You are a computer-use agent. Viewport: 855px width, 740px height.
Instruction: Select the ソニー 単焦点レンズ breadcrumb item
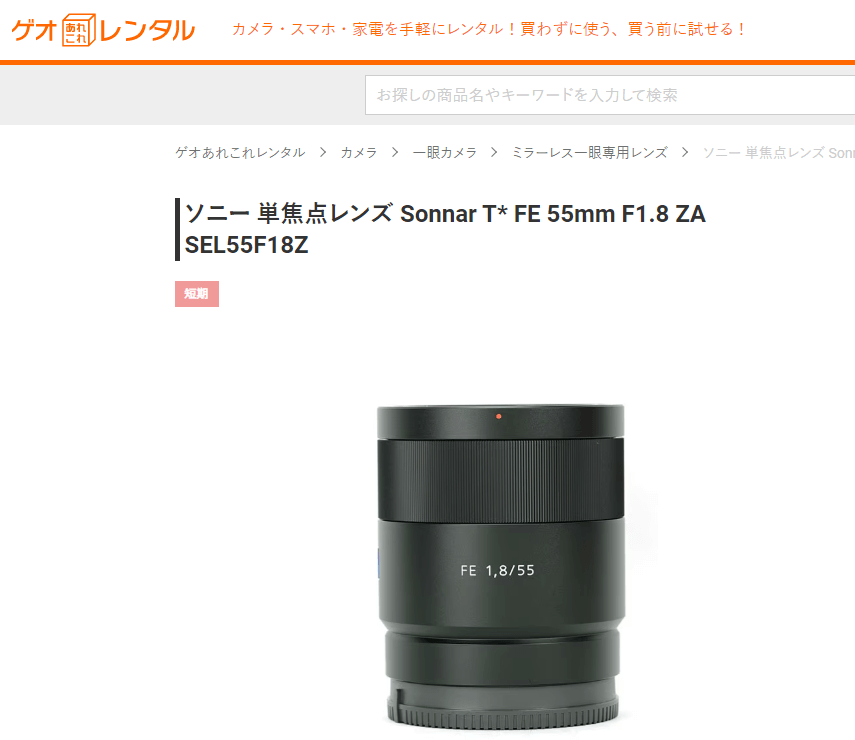tap(779, 153)
